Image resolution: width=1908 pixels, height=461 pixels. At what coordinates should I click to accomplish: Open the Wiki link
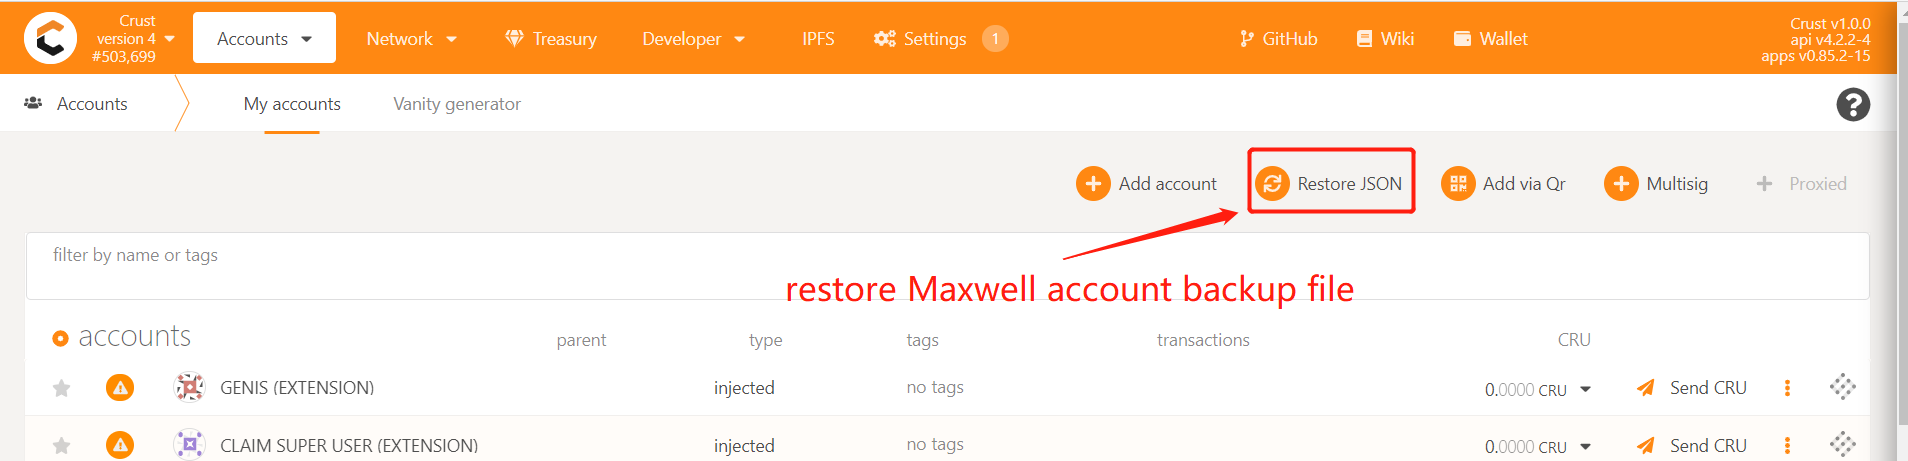coord(1385,38)
